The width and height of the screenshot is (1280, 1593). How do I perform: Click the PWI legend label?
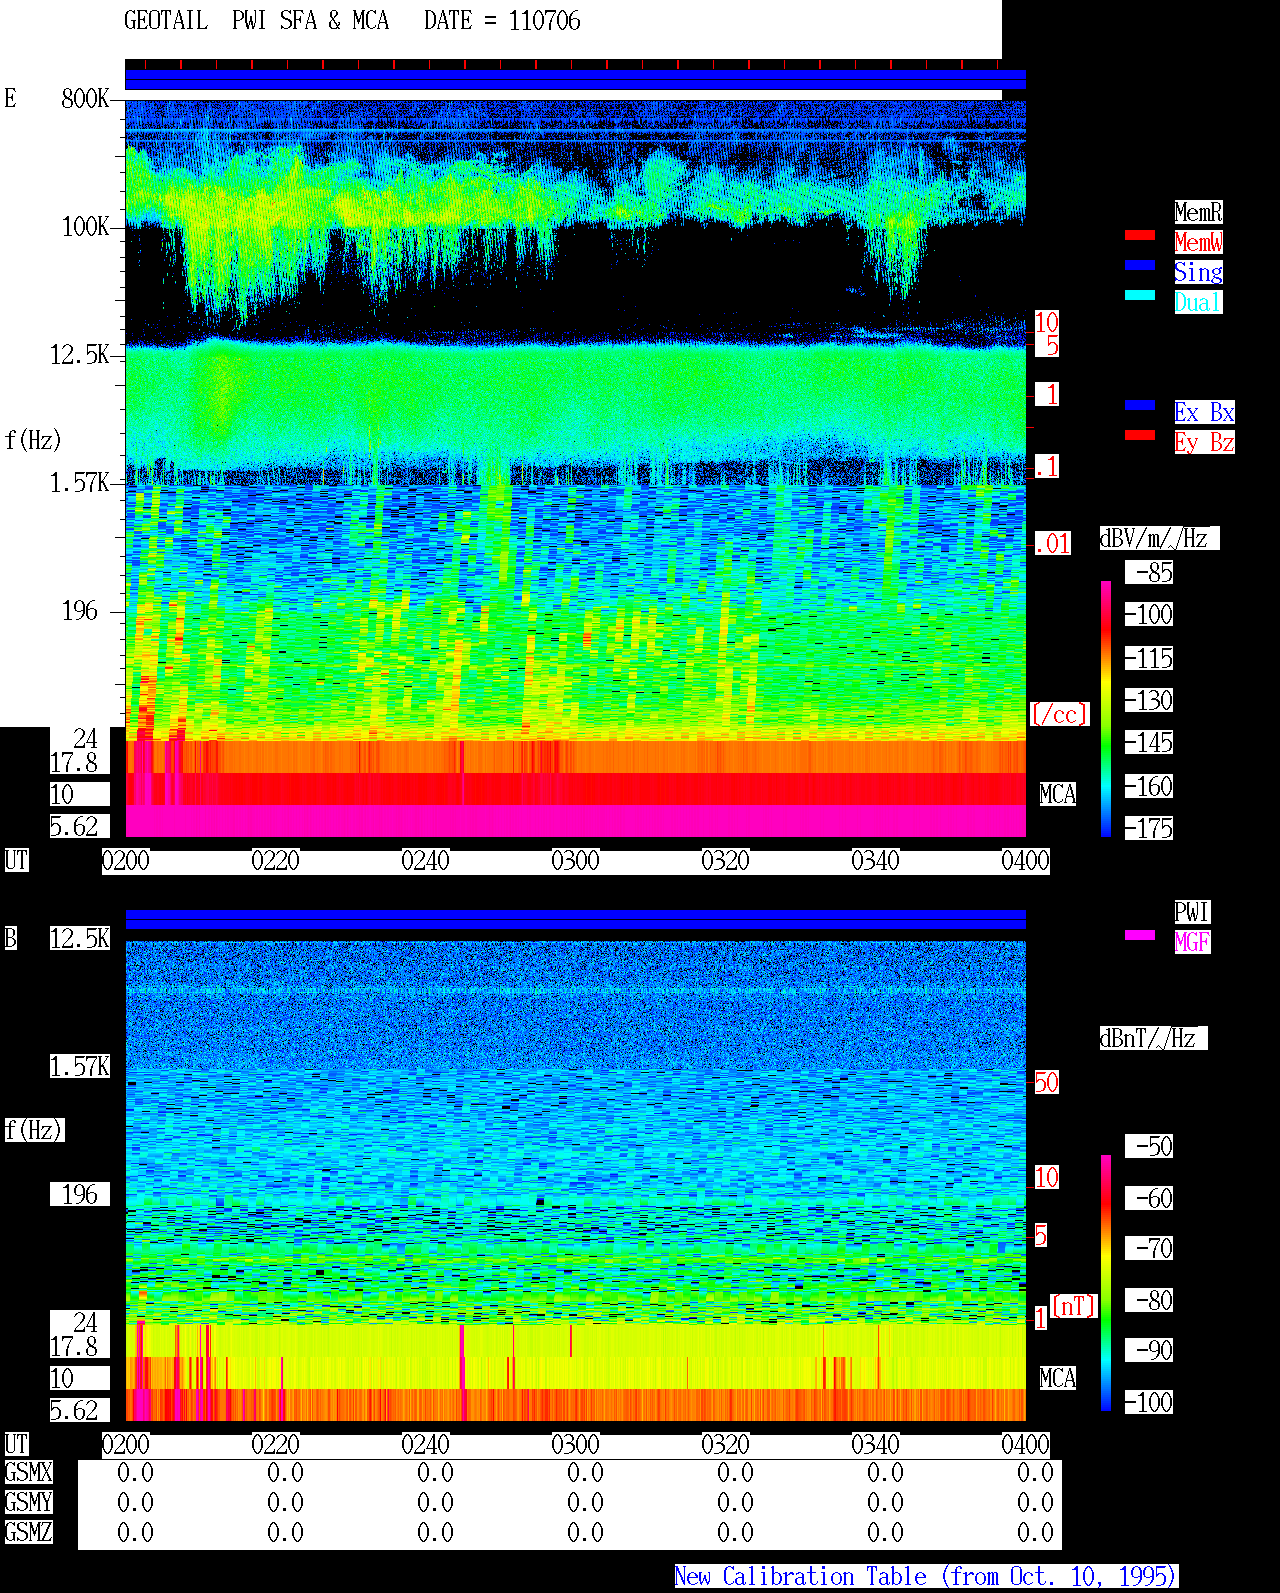(x=1192, y=912)
